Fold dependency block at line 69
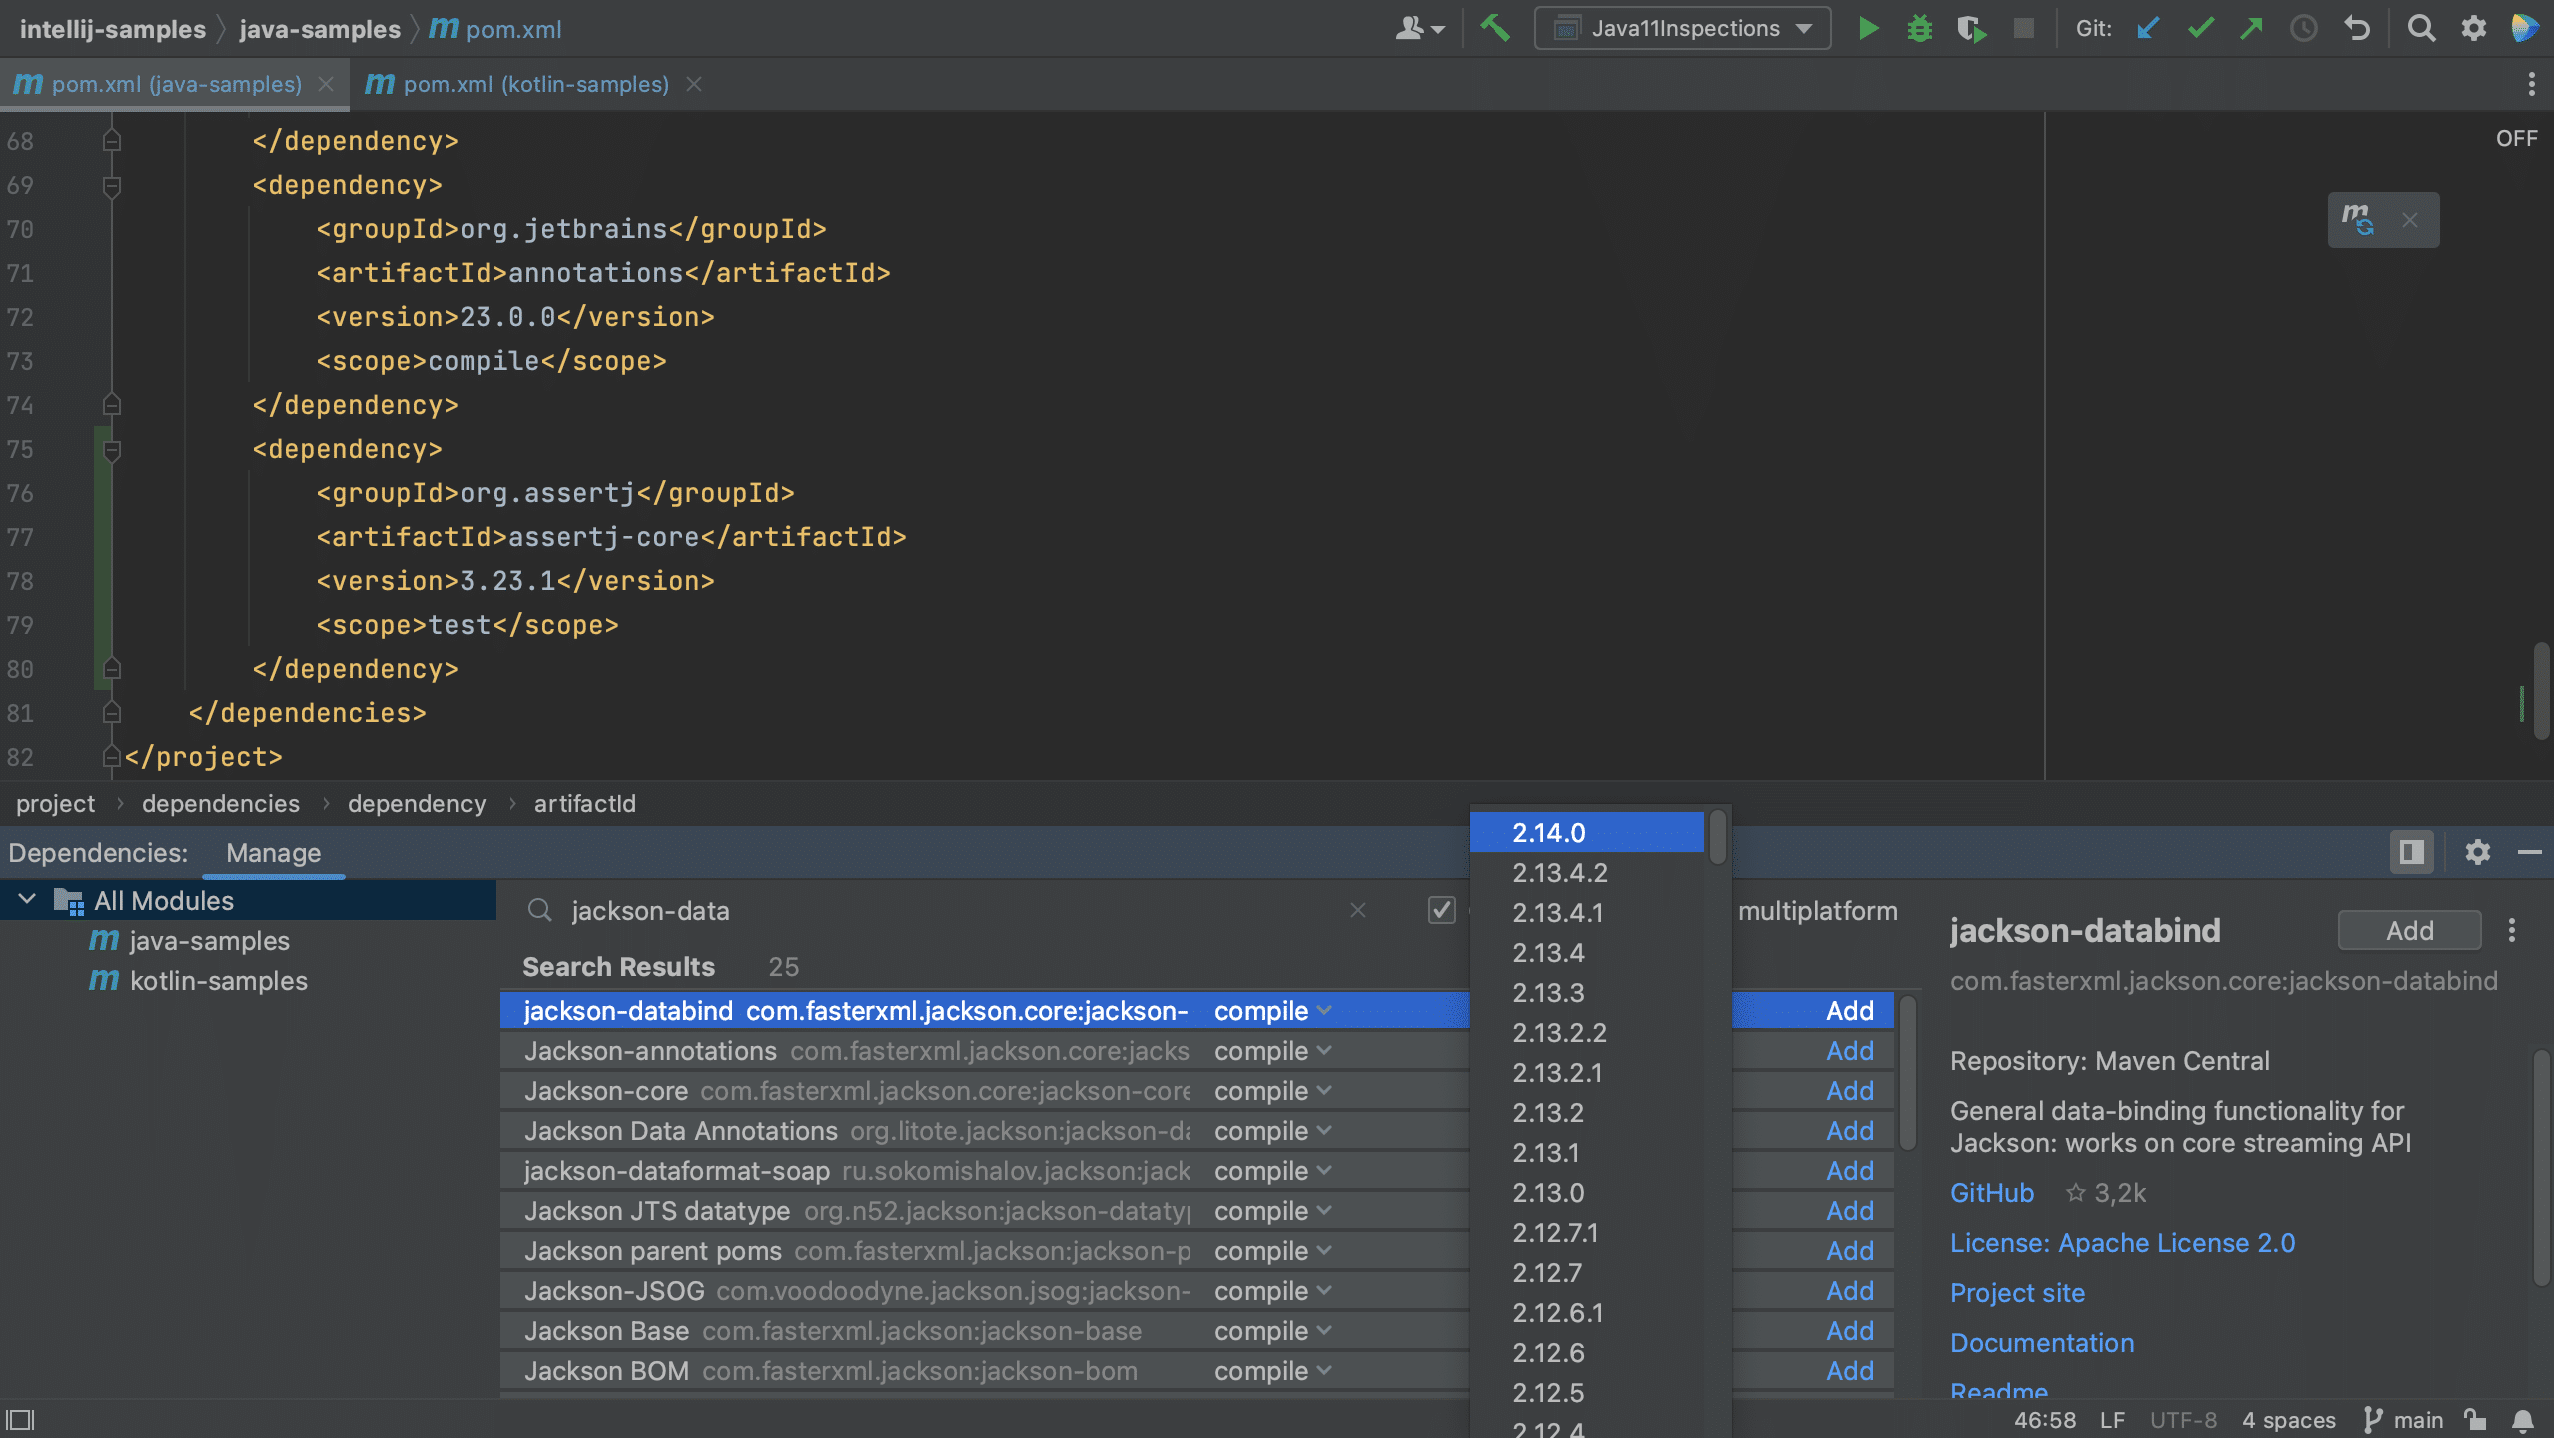Image resolution: width=2554 pixels, height=1438 pixels. pos(112,185)
